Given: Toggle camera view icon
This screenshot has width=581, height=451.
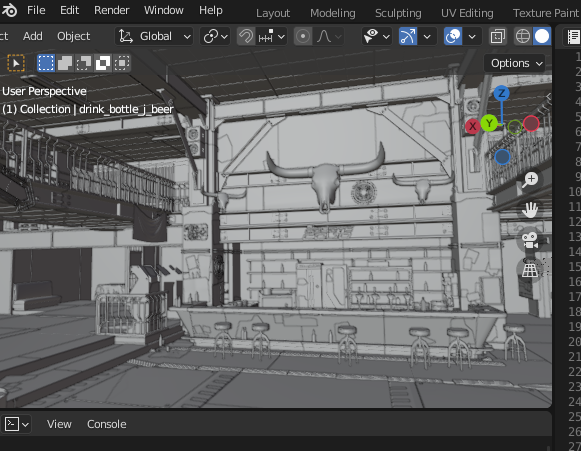Looking at the screenshot, I should 530,240.
